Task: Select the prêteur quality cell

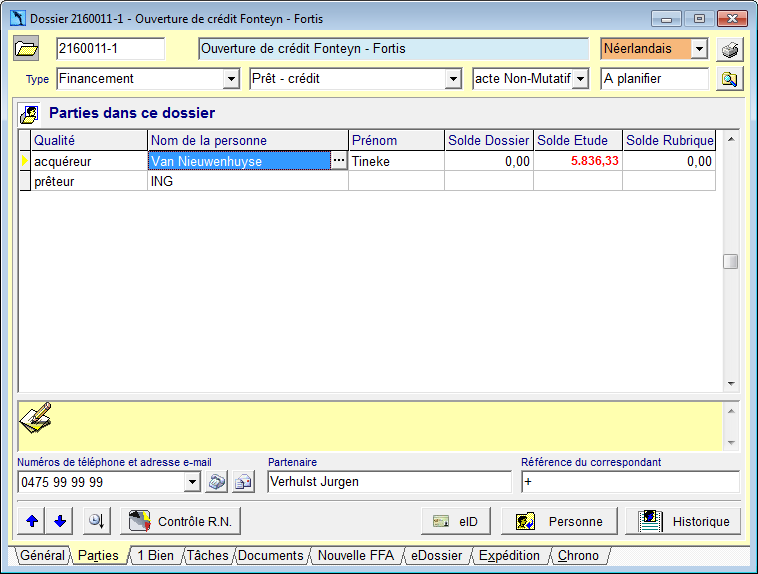Action: click(x=89, y=181)
